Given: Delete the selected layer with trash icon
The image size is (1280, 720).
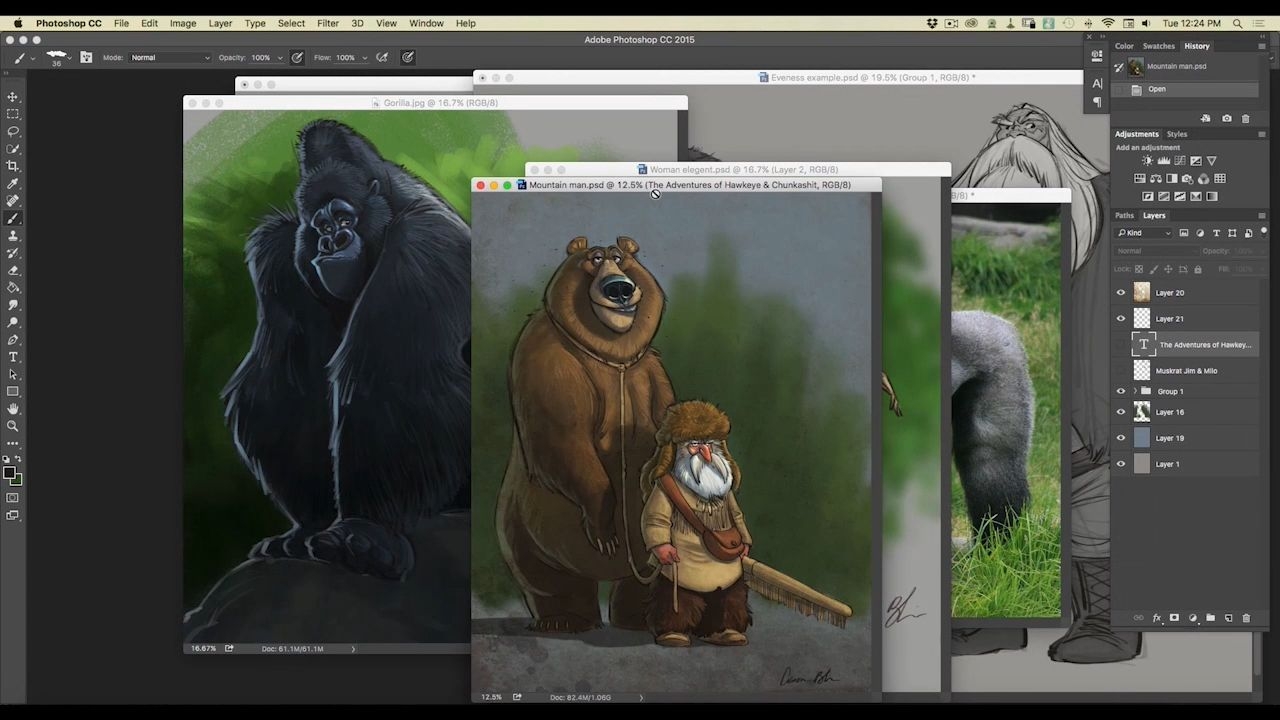Looking at the screenshot, I should [1246, 618].
